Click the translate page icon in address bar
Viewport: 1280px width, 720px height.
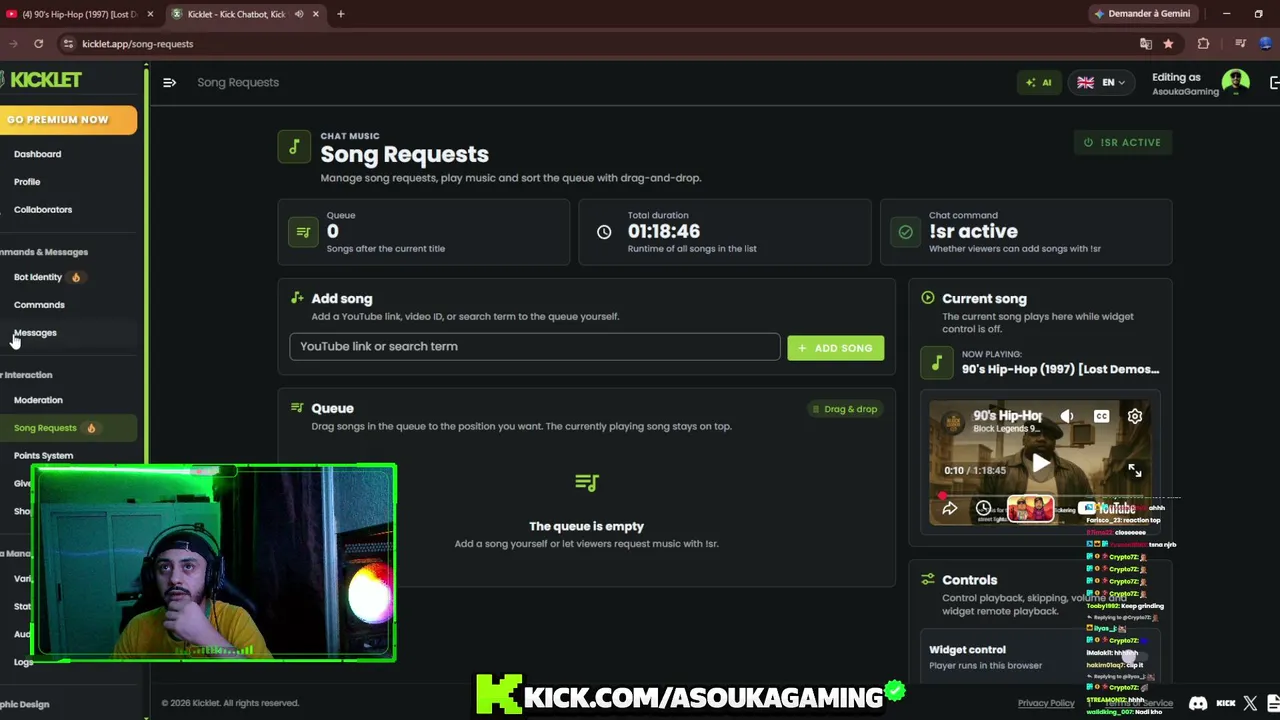[x=1146, y=44]
